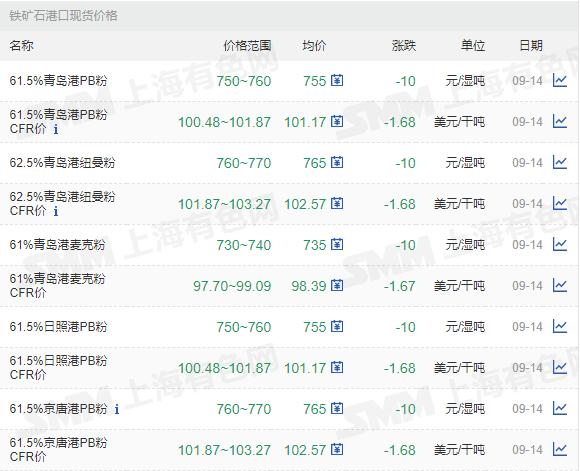The image size is (580, 471).
Task: Open price calendar for 61.5%青岛港PB粉 CFR价 row
Action: [337, 121]
